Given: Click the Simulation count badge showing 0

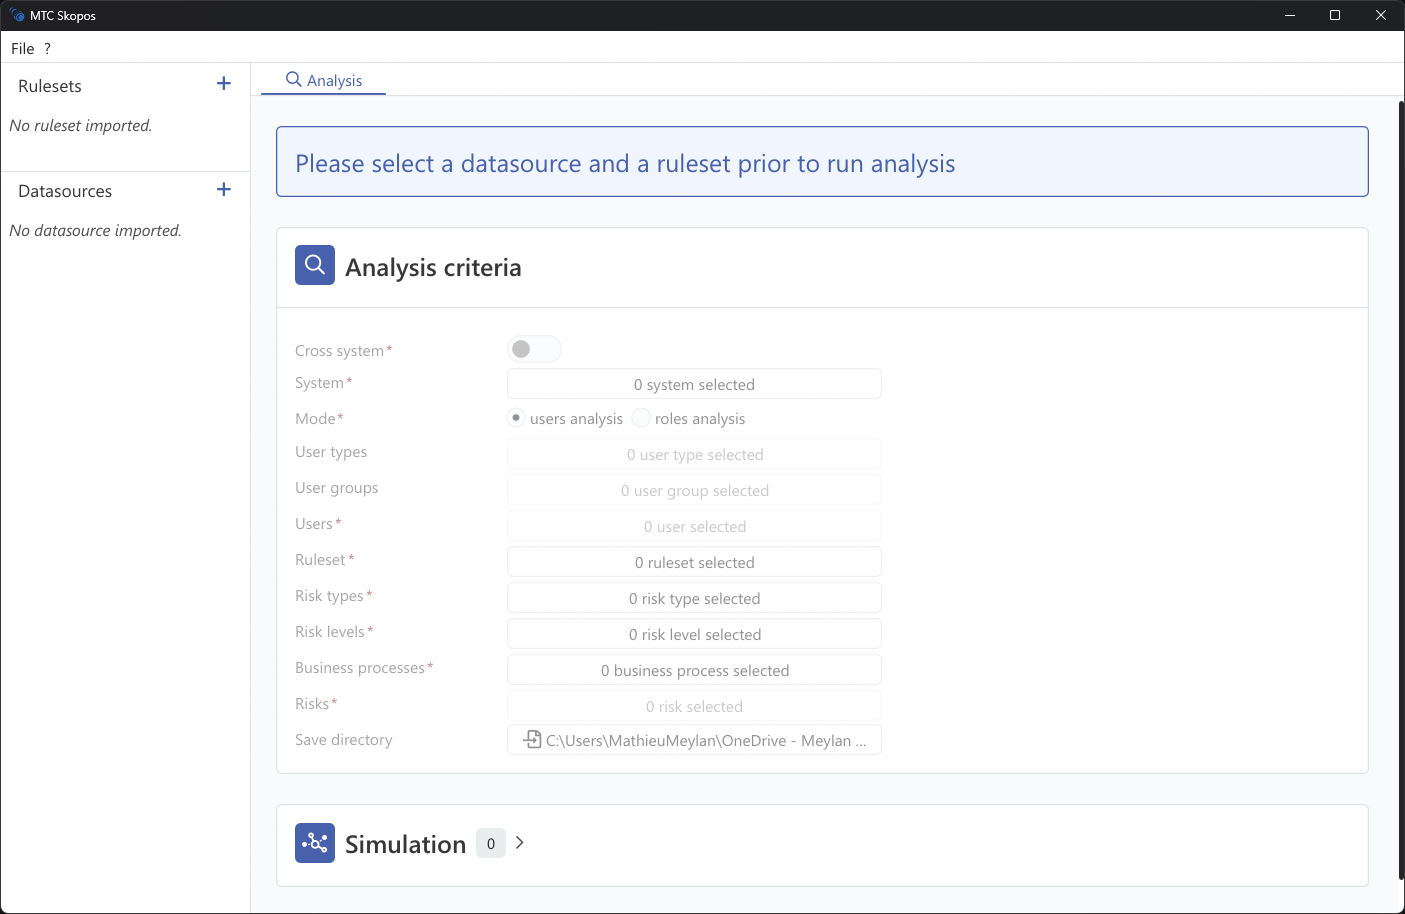Looking at the screenshot, I should (490, 843).
